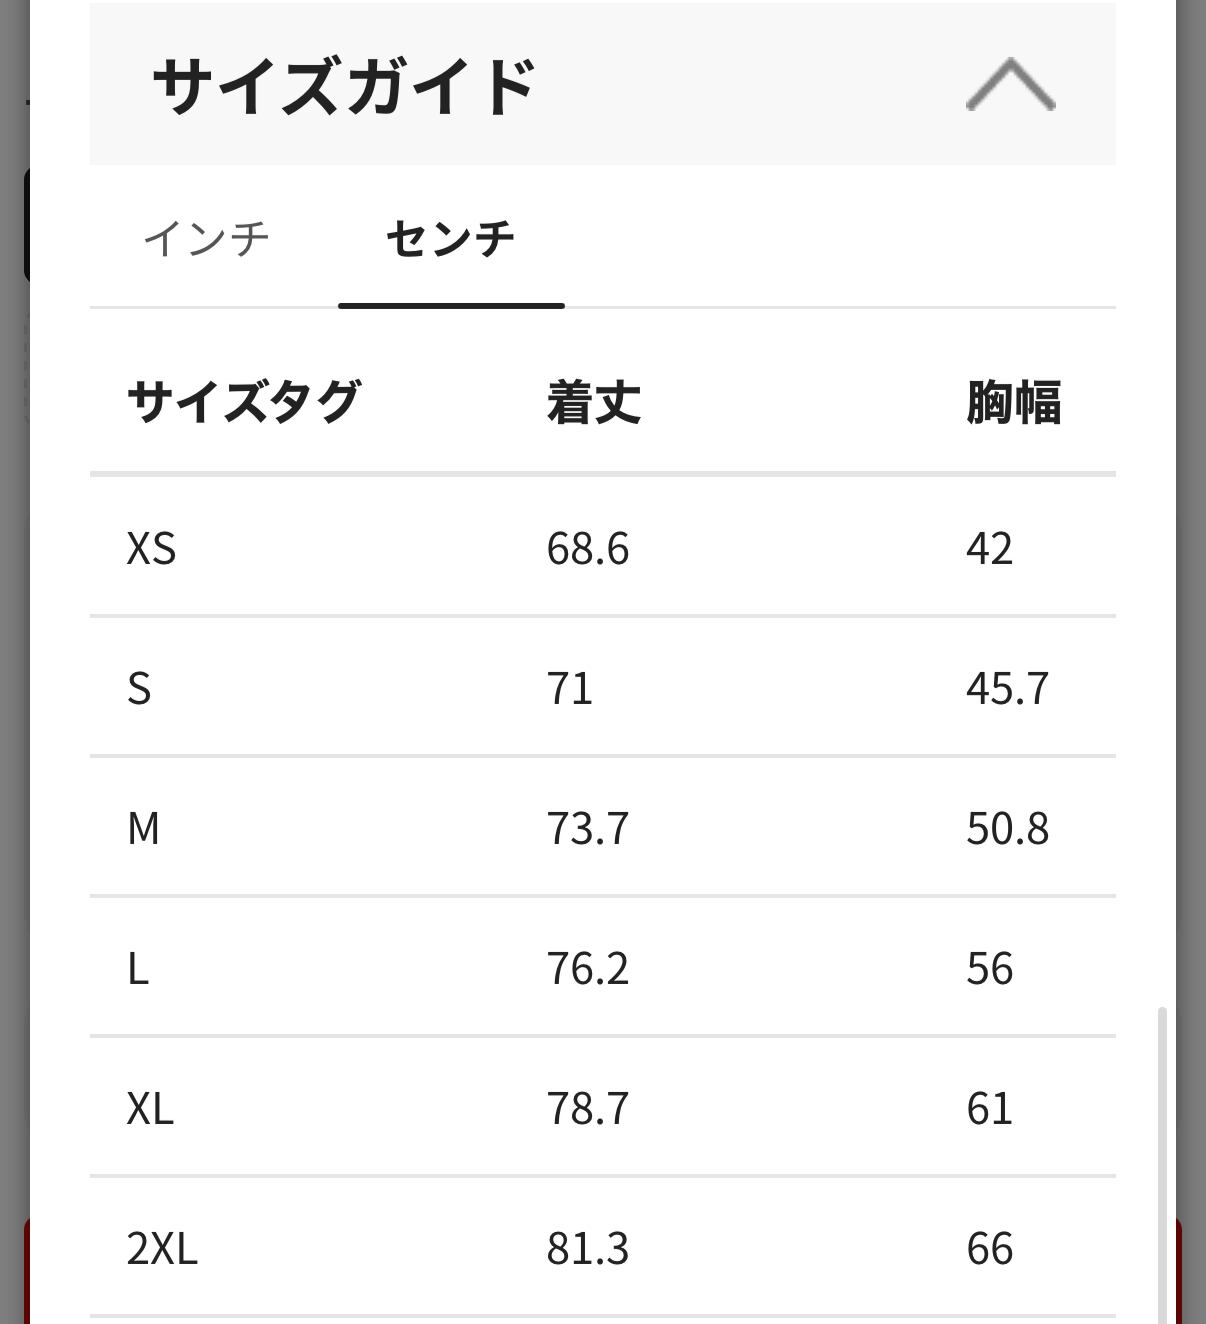
Task: Select the M size row label
Action: pos(143,828)
